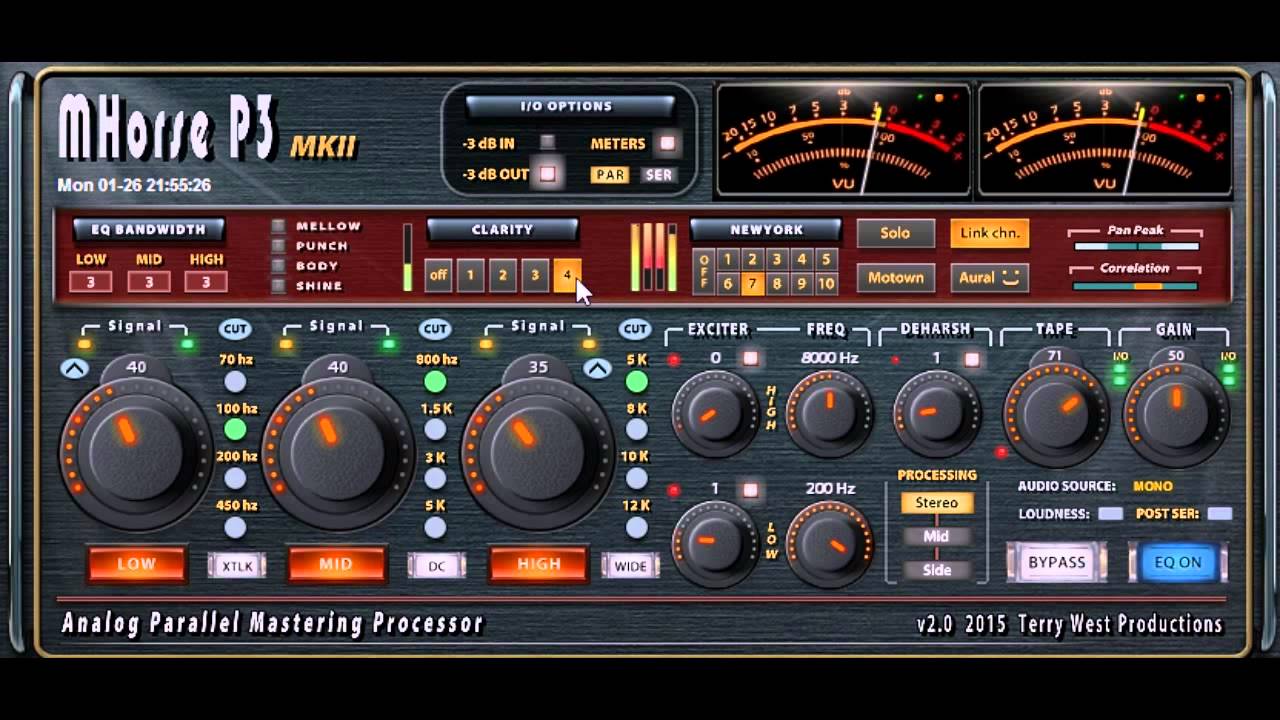Image resolution: width=1280 pixels, height=720 pixels.
Task: Click the XTLK button
Action: [237, 566]
